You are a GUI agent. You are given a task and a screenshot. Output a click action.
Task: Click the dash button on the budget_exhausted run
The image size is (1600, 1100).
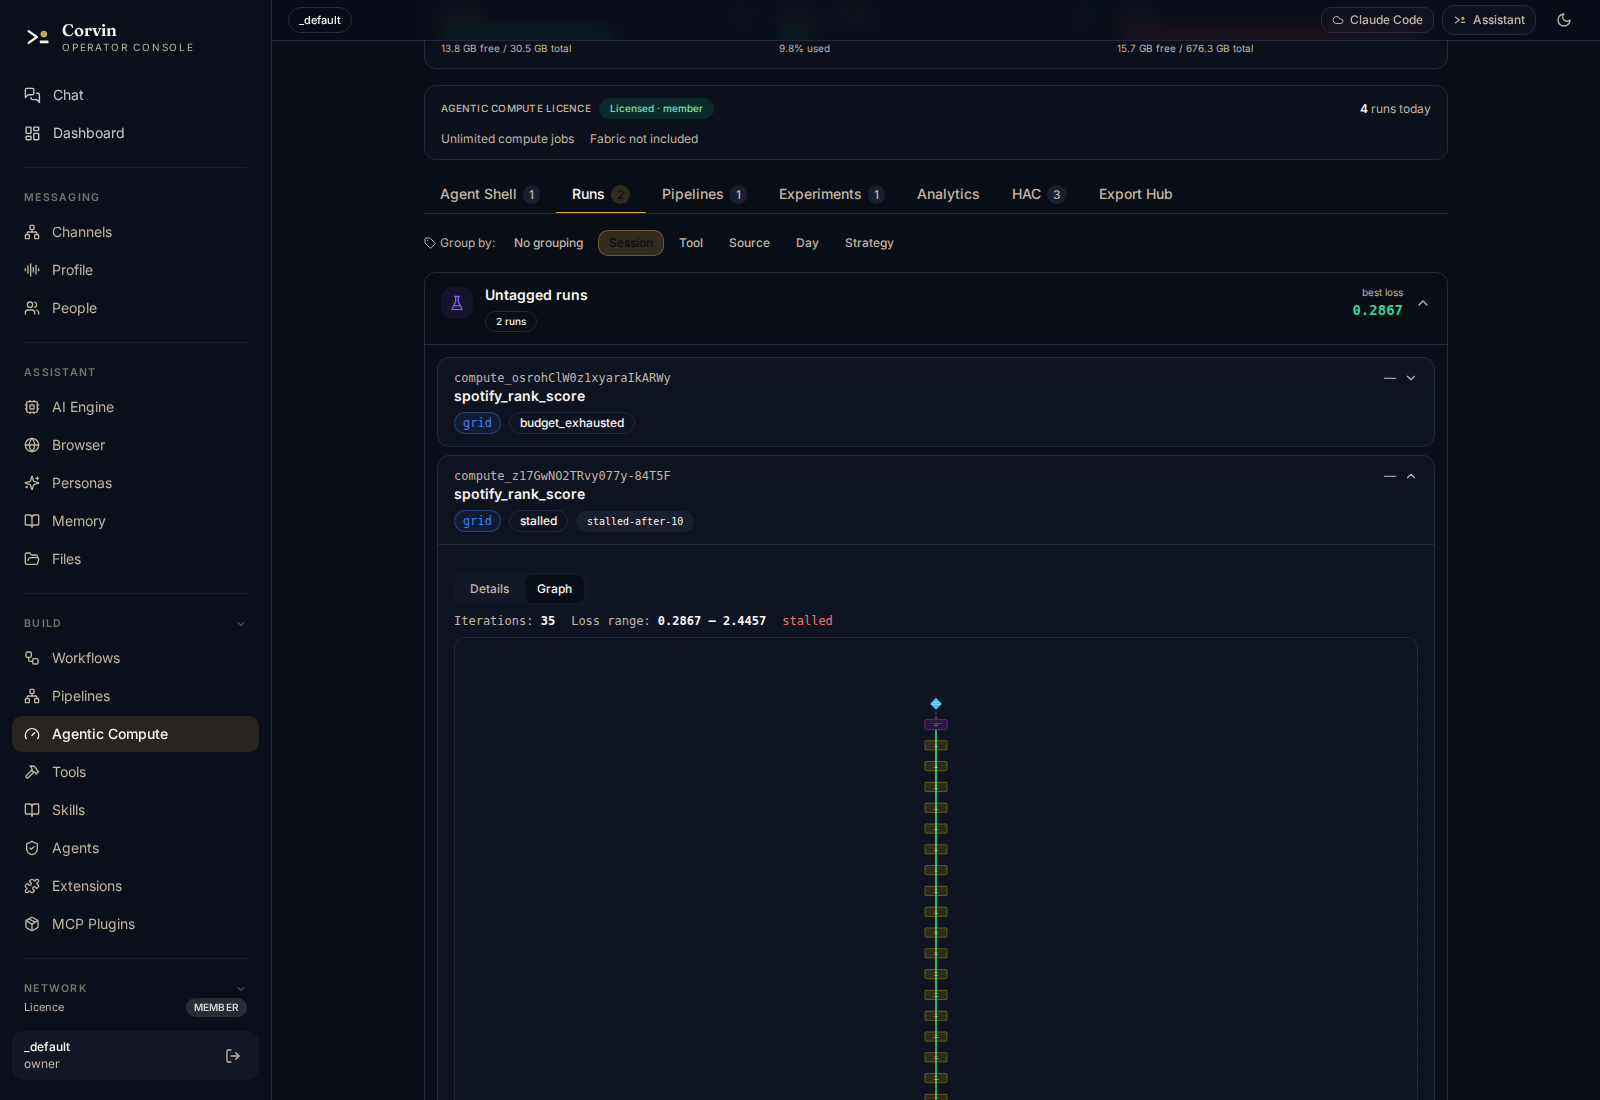click(1390, 378)
